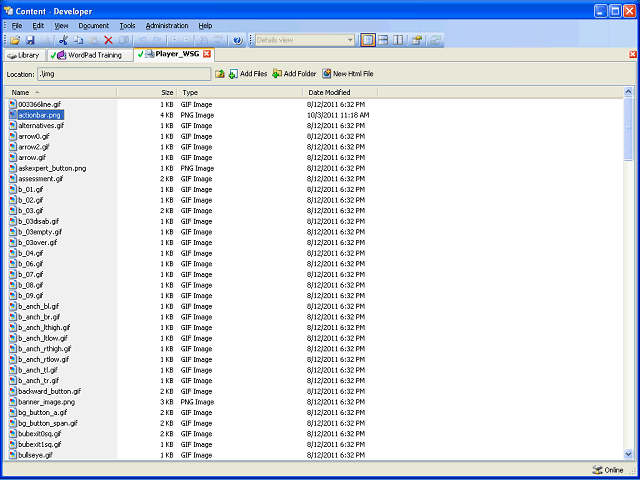
Task: Select file b_anch_lthigh.gif
Action: point(44,327)
